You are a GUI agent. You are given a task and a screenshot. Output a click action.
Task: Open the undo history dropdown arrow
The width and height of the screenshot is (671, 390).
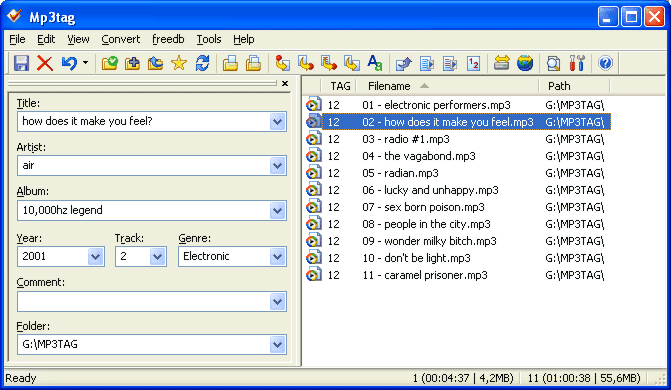[x=86, y=63]
